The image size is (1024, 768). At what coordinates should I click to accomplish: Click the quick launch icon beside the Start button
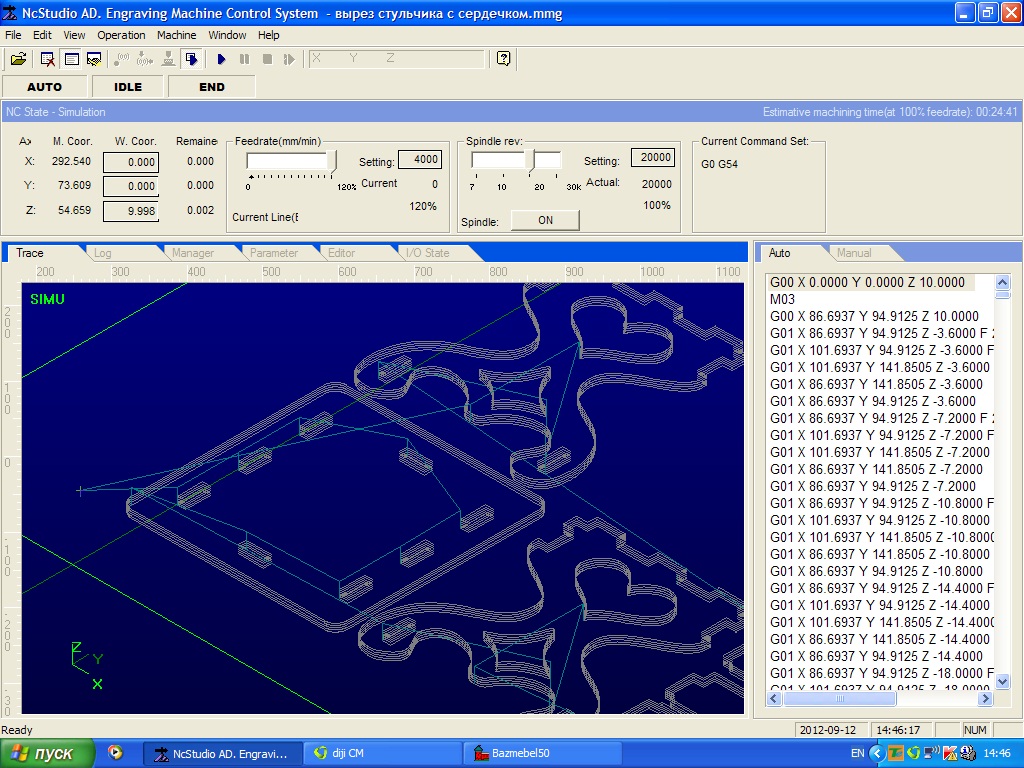point(116,752)
